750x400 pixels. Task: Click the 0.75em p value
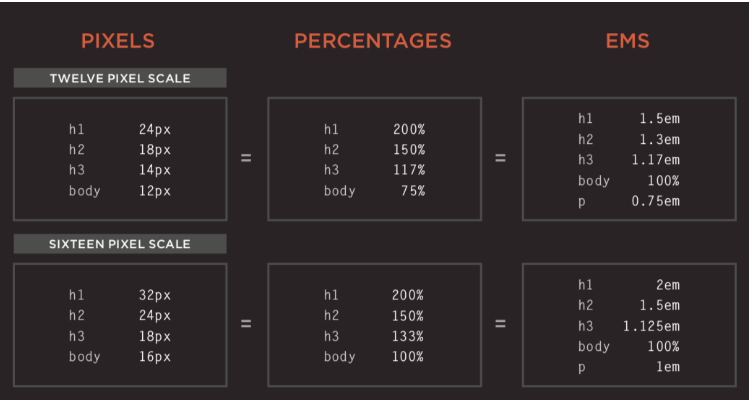tap(655, 201)
